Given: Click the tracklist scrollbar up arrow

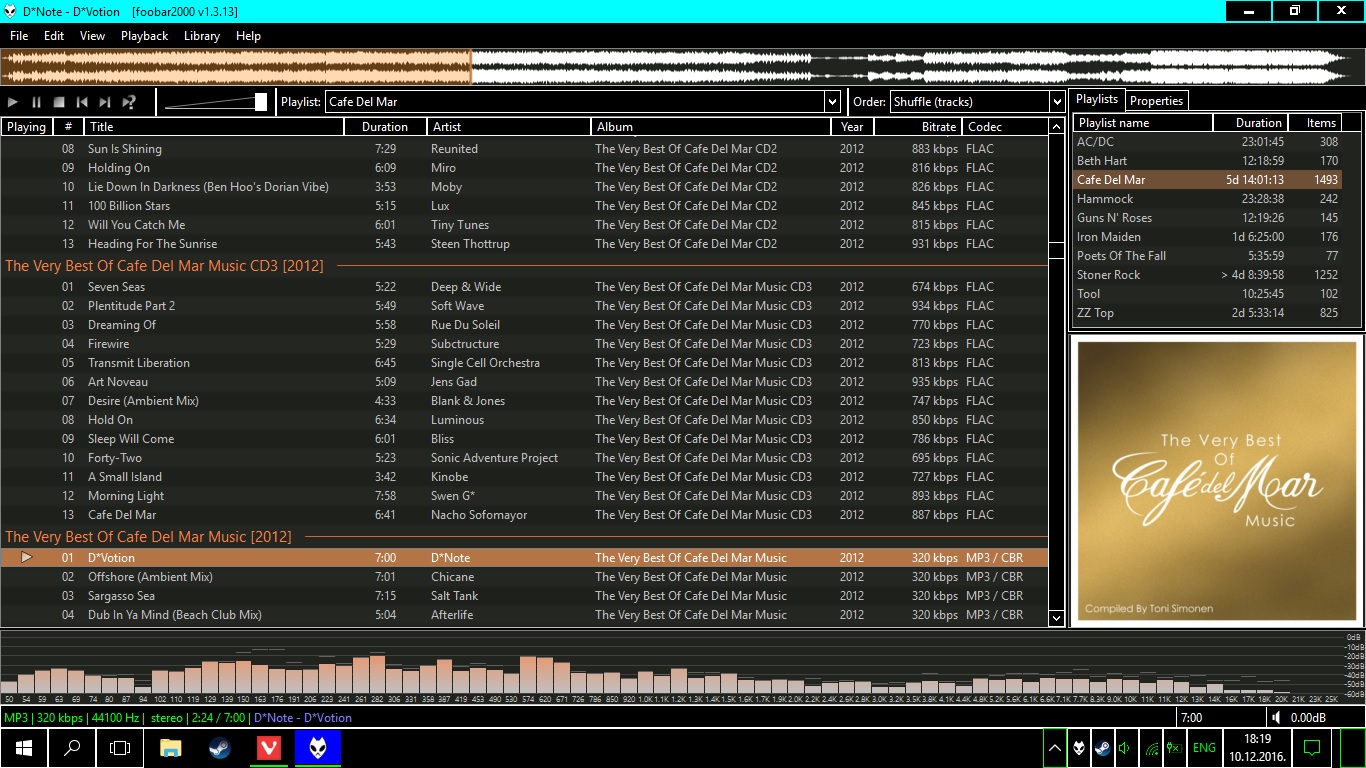Looking at the screenshot, I should point(1057,127).
